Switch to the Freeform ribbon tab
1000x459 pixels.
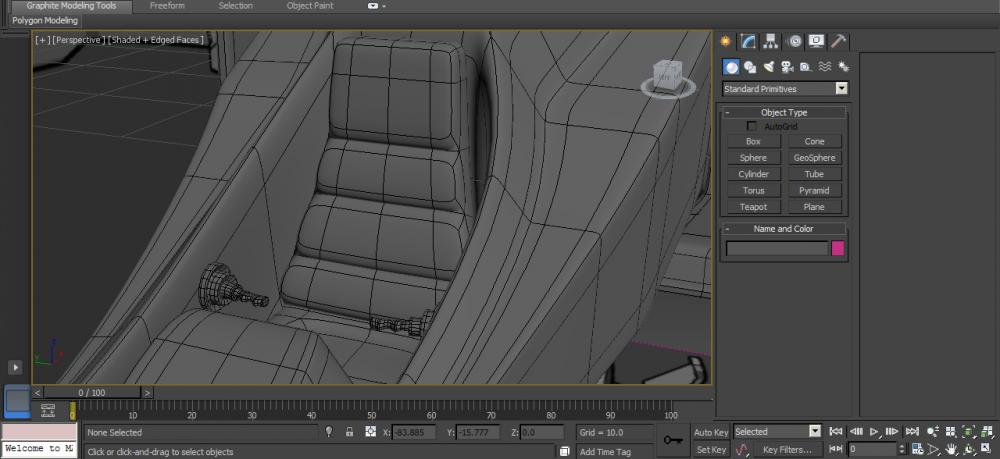(x=167, y=6)
